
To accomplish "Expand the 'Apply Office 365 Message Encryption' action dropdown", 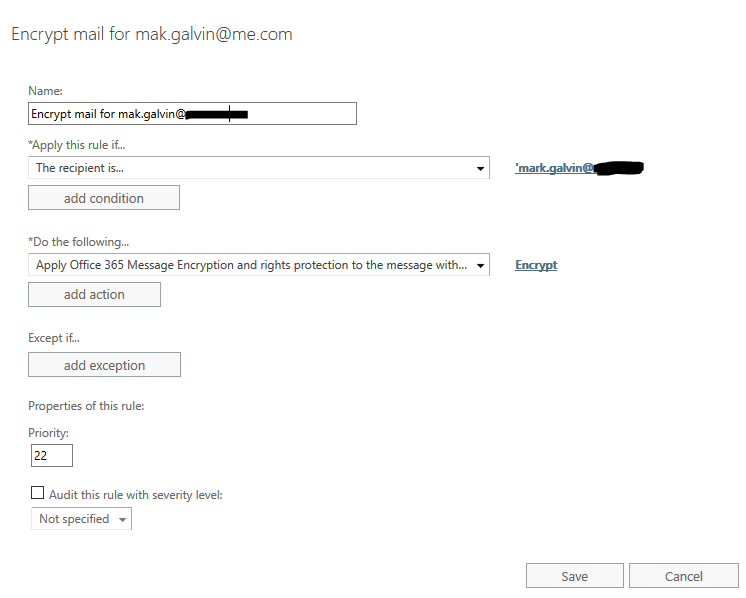I will coord(258,265).
